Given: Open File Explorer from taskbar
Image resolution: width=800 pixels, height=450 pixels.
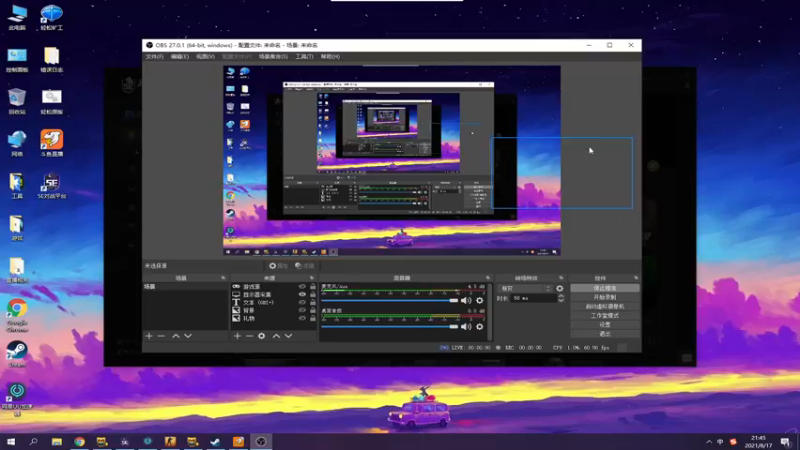Looking at the screenshot, I should tap(57, 441).
